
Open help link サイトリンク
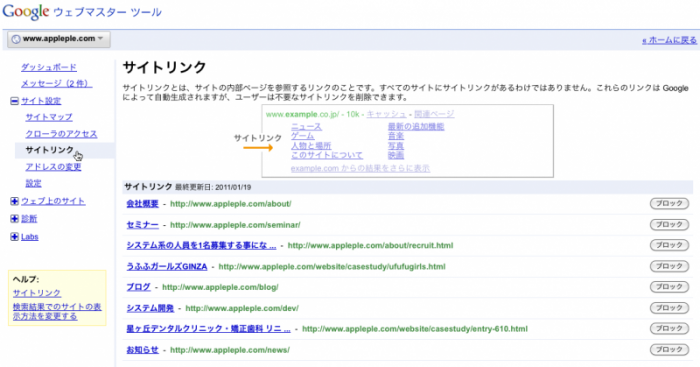pyautogui.click(x=37, y=293)
